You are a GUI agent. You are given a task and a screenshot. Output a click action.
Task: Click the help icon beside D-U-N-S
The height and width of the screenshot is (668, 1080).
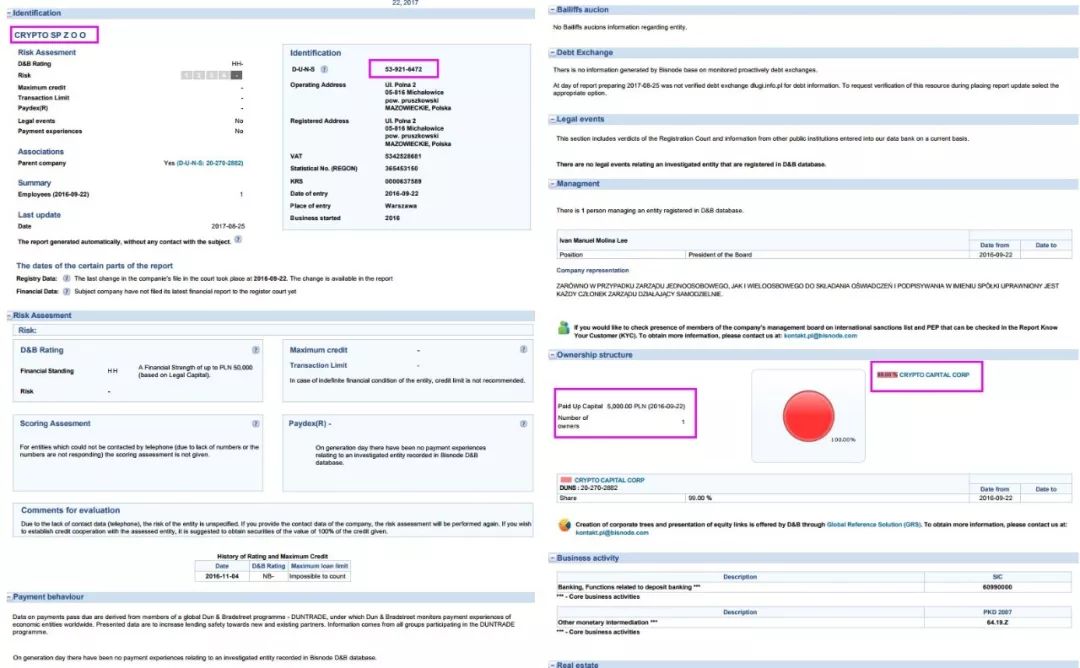pyautogui.click(x=324, y=69)
